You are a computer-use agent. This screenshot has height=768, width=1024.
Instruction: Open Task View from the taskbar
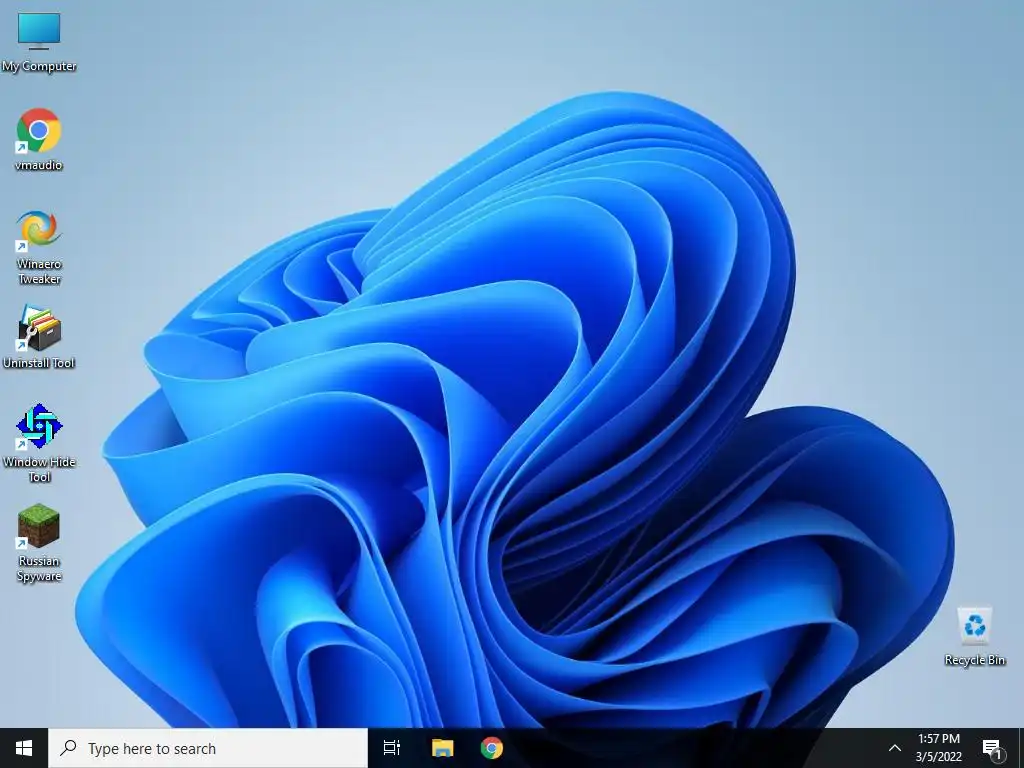point(392,748)
